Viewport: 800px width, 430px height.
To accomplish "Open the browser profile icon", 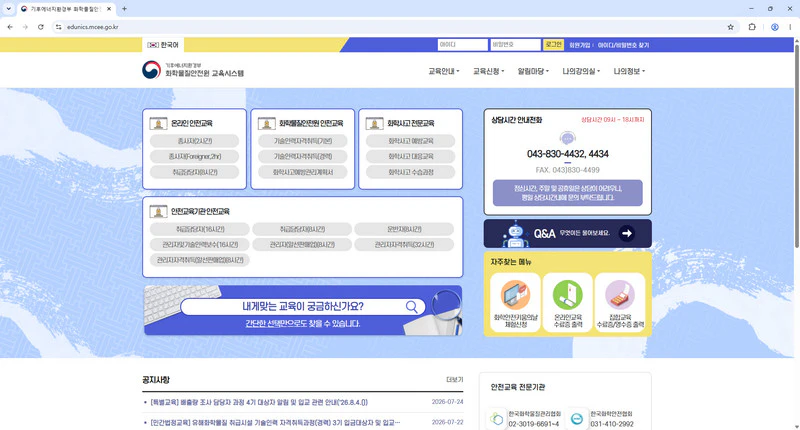I will [x=774, y=27].
